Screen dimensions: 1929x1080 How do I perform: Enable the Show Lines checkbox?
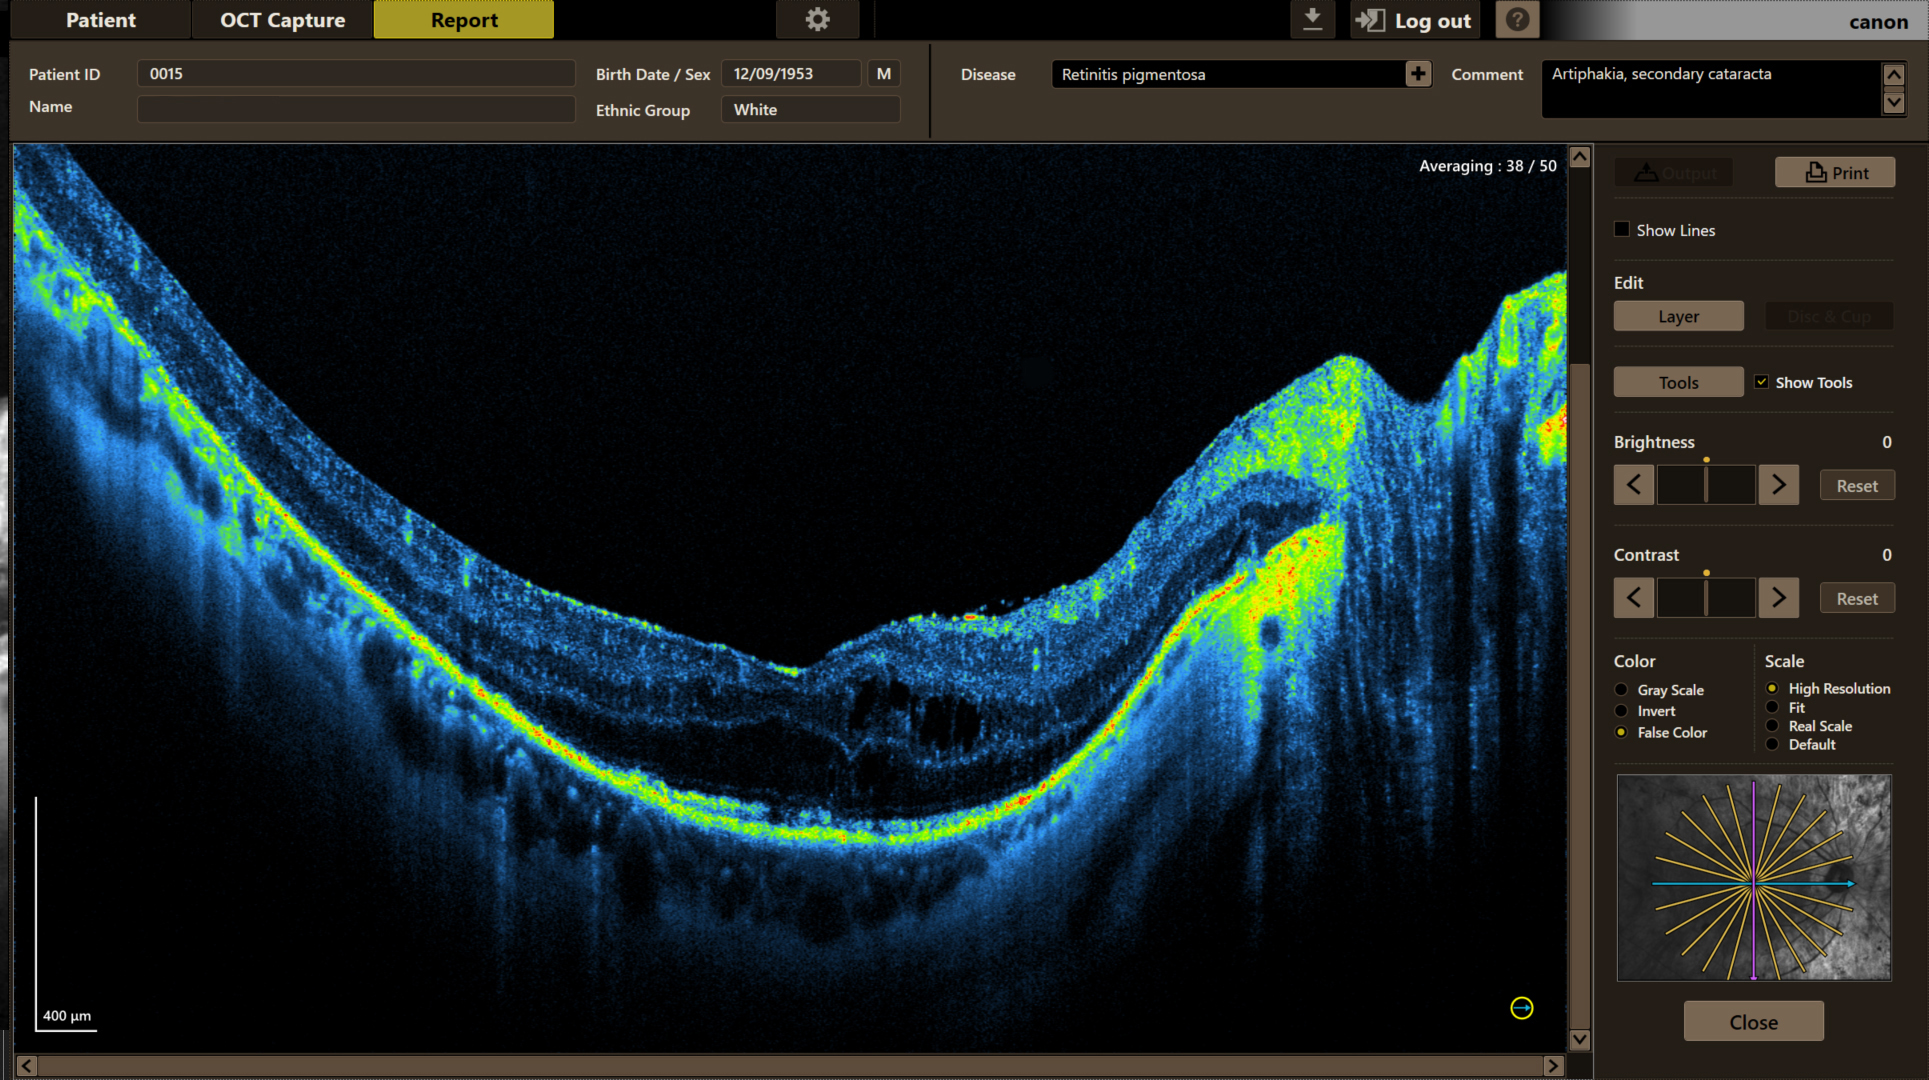pos(1622,230)
